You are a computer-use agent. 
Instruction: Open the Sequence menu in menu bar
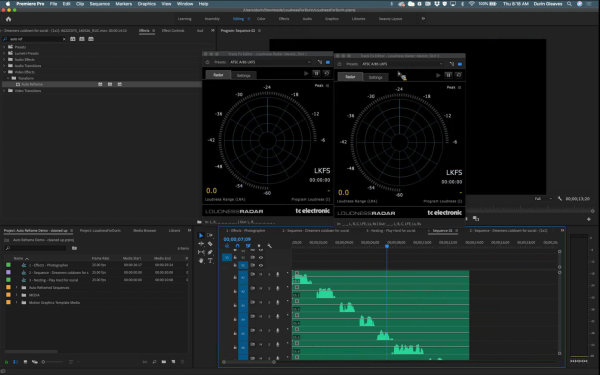99,4
